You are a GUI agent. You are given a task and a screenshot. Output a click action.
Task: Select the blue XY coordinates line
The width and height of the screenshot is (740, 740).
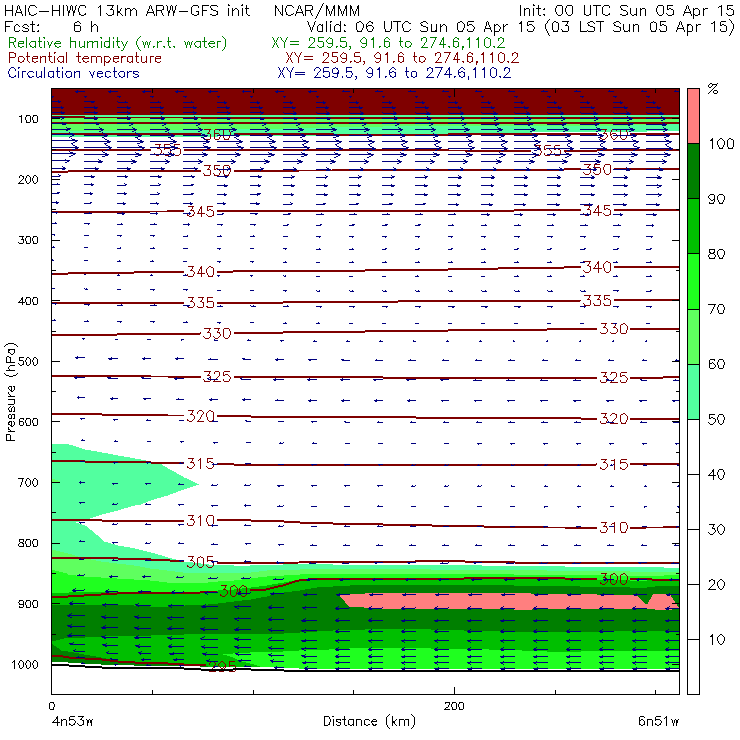click(x=394, y=73)
